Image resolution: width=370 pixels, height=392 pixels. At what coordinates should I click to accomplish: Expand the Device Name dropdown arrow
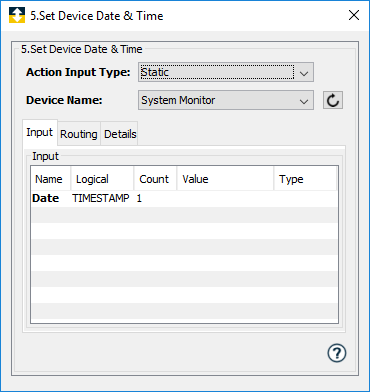click(x=304, y=100)
